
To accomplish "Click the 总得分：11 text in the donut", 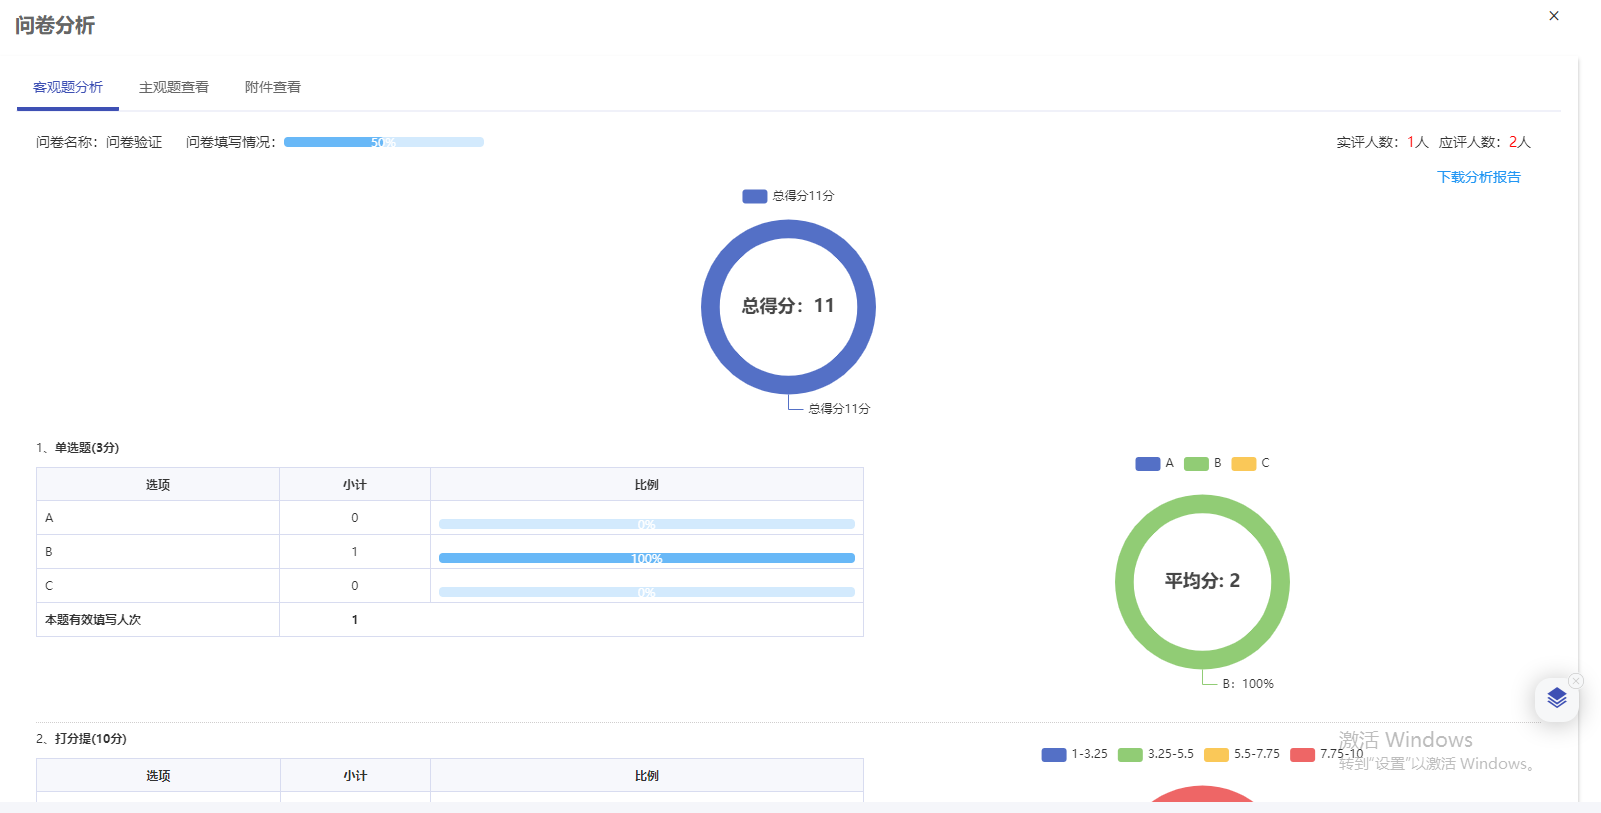I will pos(788,306).
